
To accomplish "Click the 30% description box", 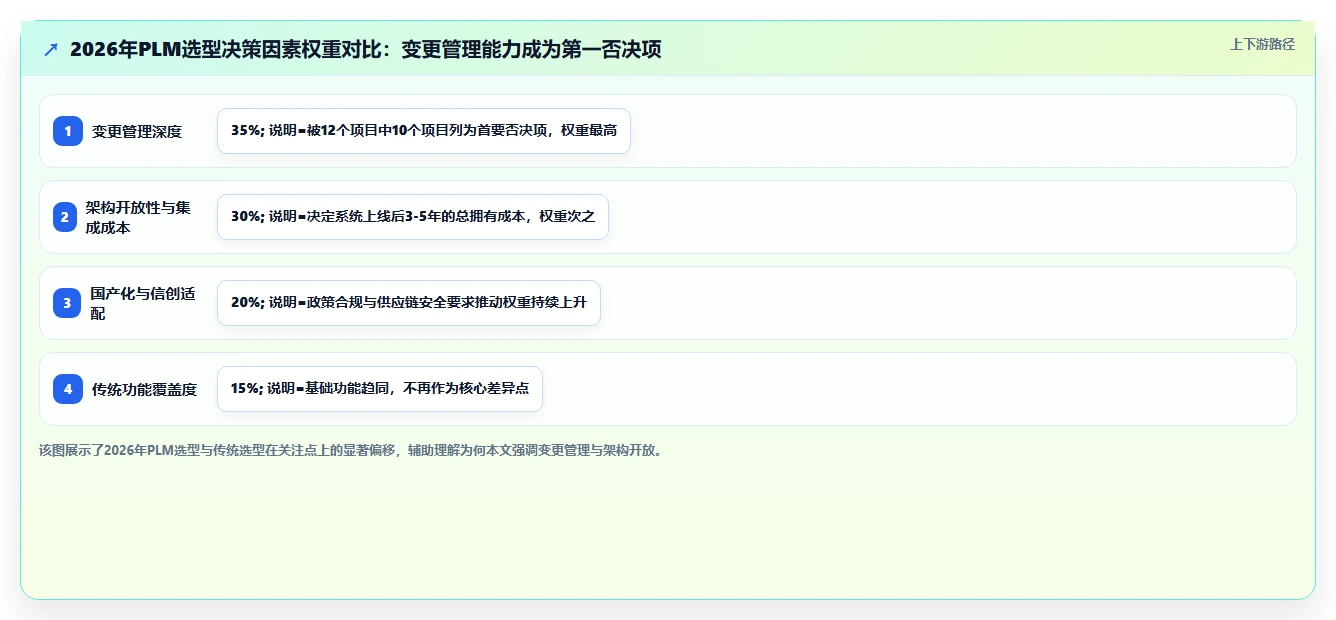I will [413, 217].
